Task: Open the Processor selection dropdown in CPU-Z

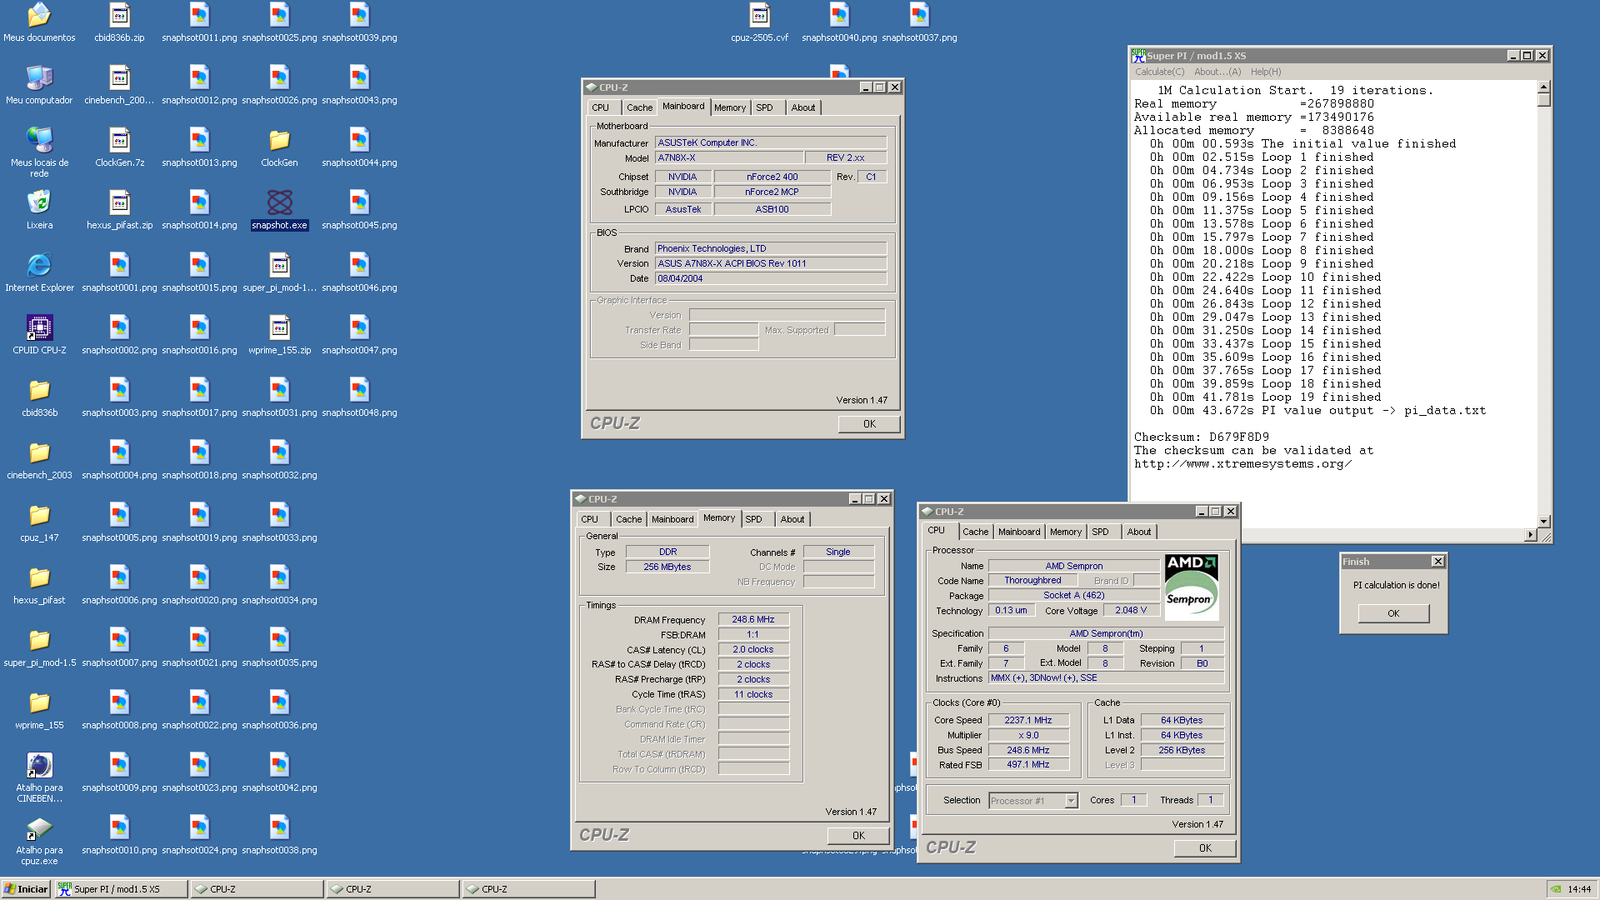Action: (1072, 800)
